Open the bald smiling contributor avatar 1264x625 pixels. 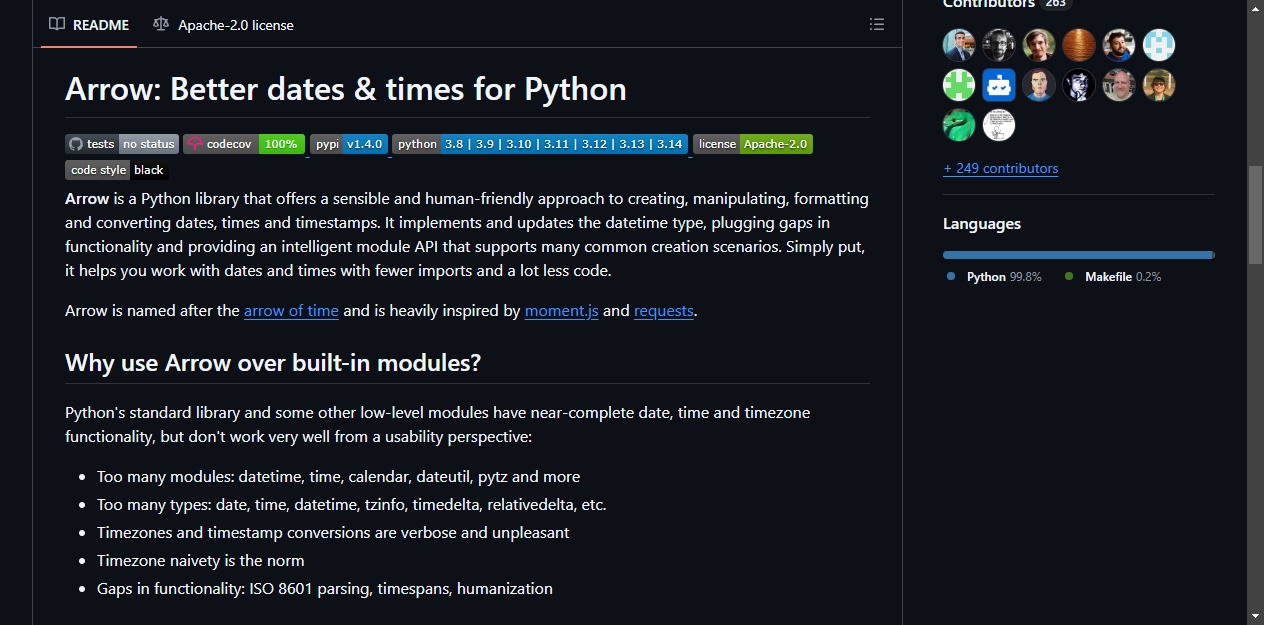(1119, 85)
